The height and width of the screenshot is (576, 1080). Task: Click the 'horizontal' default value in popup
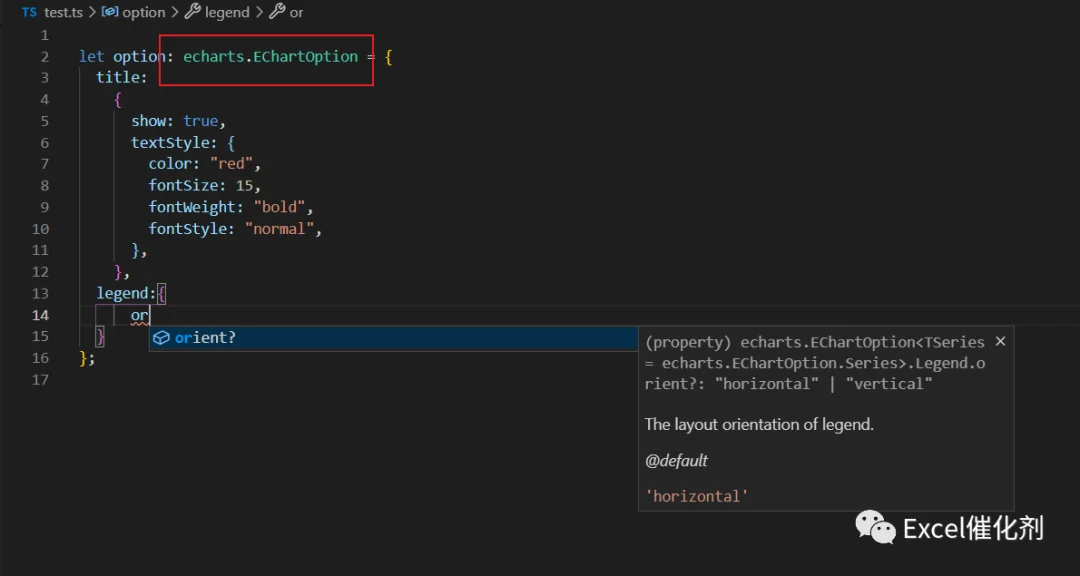[x=696, y=496]
